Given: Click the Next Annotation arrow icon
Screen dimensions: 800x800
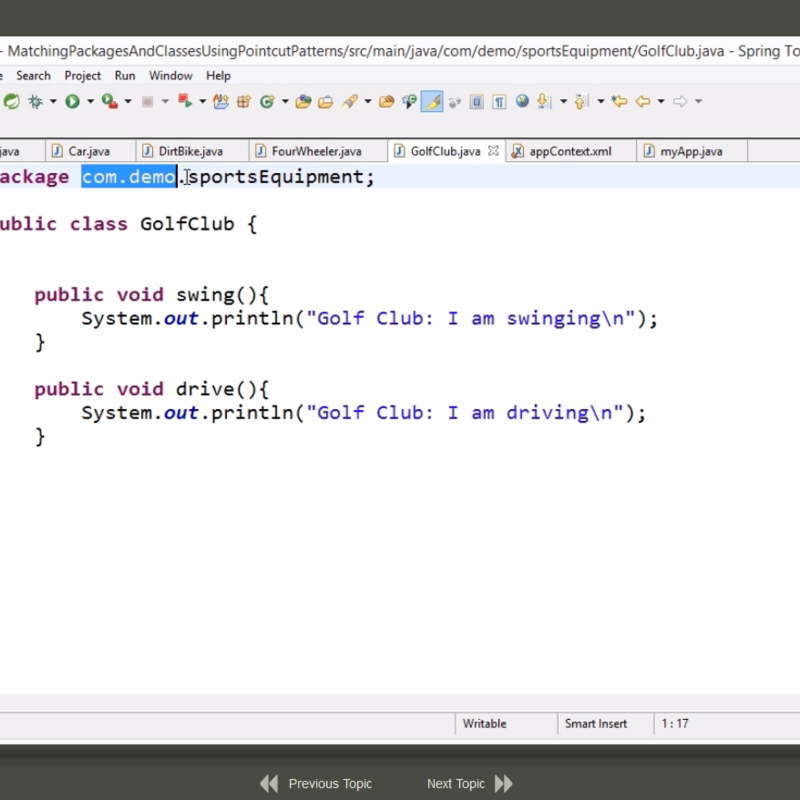Looking at the screenshot, I should coord(544,102).
